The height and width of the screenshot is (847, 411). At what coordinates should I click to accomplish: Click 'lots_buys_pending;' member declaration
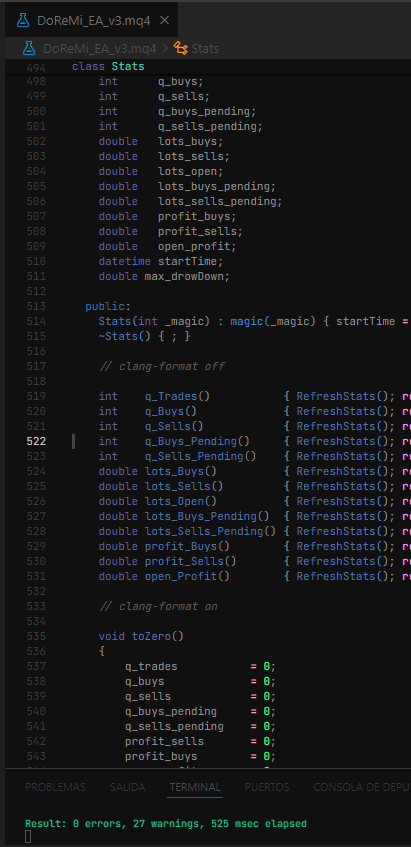217,186
